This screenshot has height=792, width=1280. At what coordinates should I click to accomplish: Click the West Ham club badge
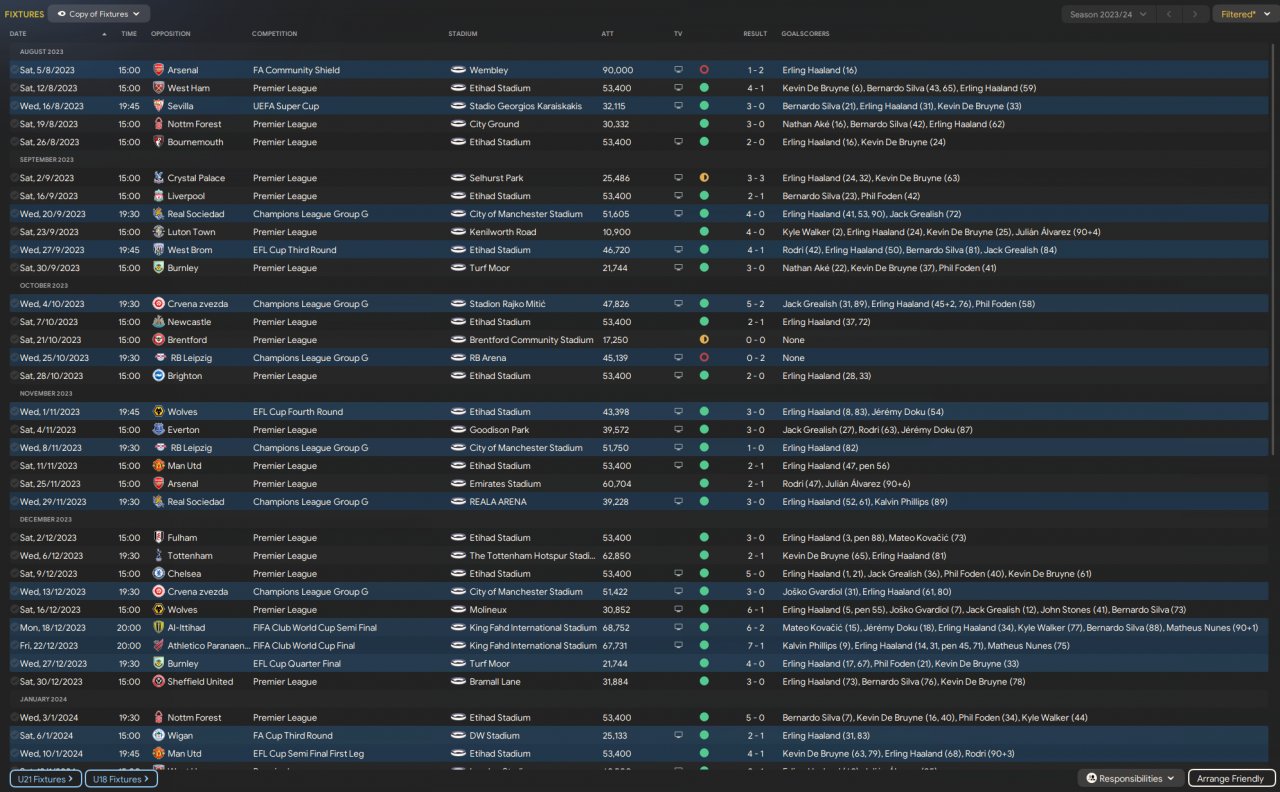[159, 88]
